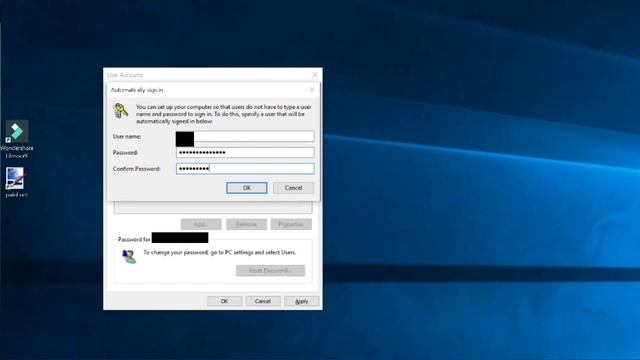Screen dimensions: 640x360
Task: Click the Add button in User Accounts
Action: coord(201,224)
